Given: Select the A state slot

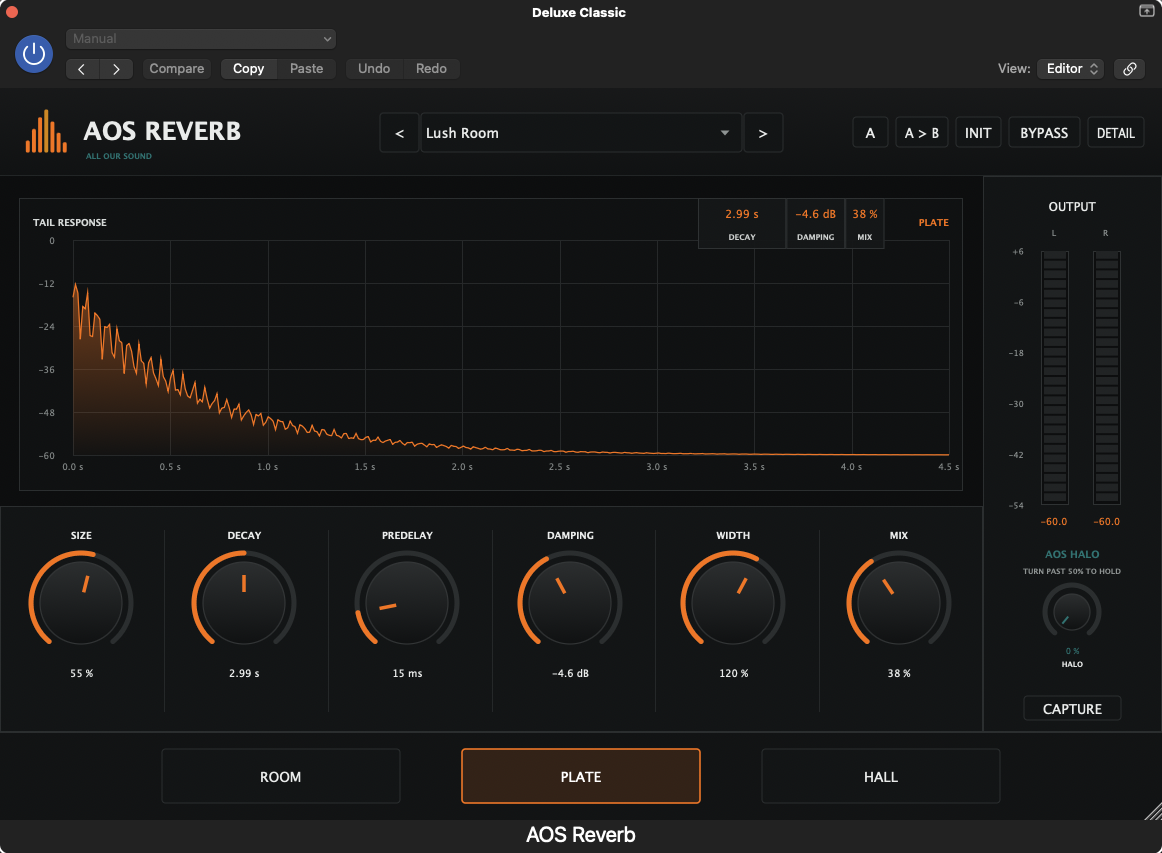Looking at the screenshot, I should (x=870, y=133).
